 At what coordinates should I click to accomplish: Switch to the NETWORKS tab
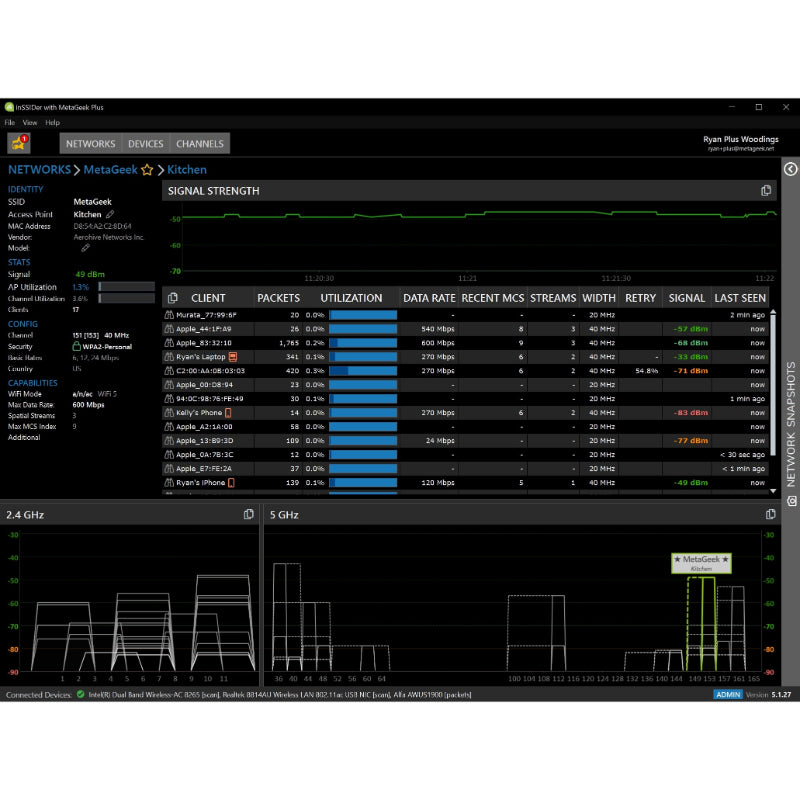tap(91, 143)
